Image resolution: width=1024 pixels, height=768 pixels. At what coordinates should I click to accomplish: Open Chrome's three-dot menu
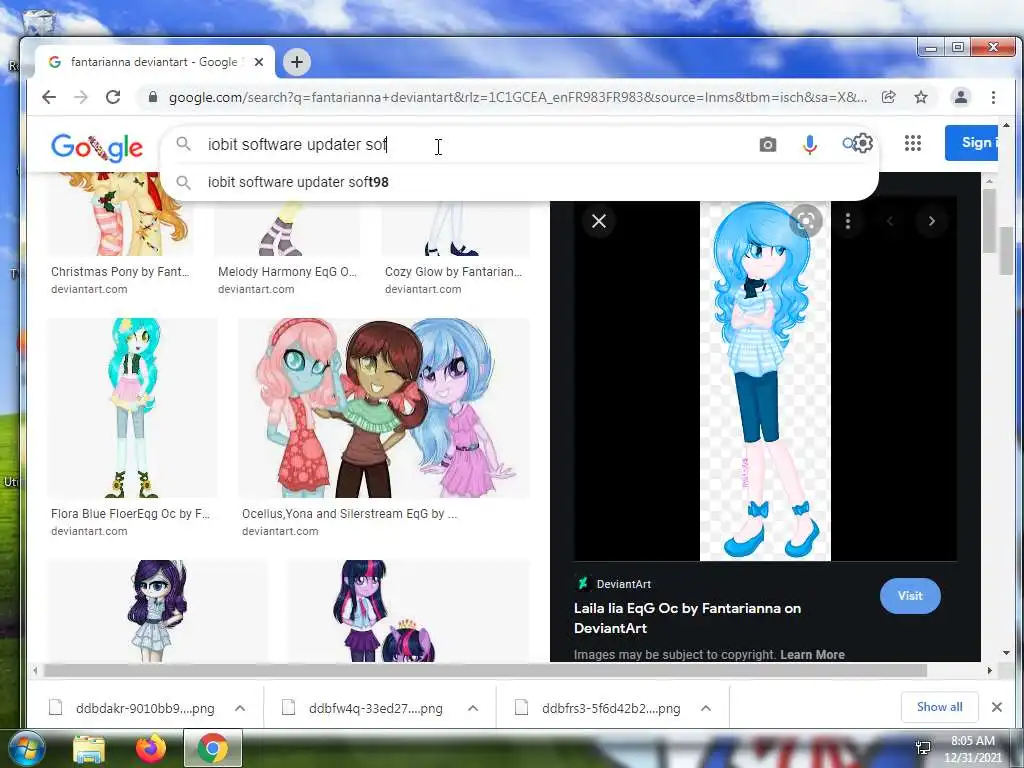(x=993, y=97)
